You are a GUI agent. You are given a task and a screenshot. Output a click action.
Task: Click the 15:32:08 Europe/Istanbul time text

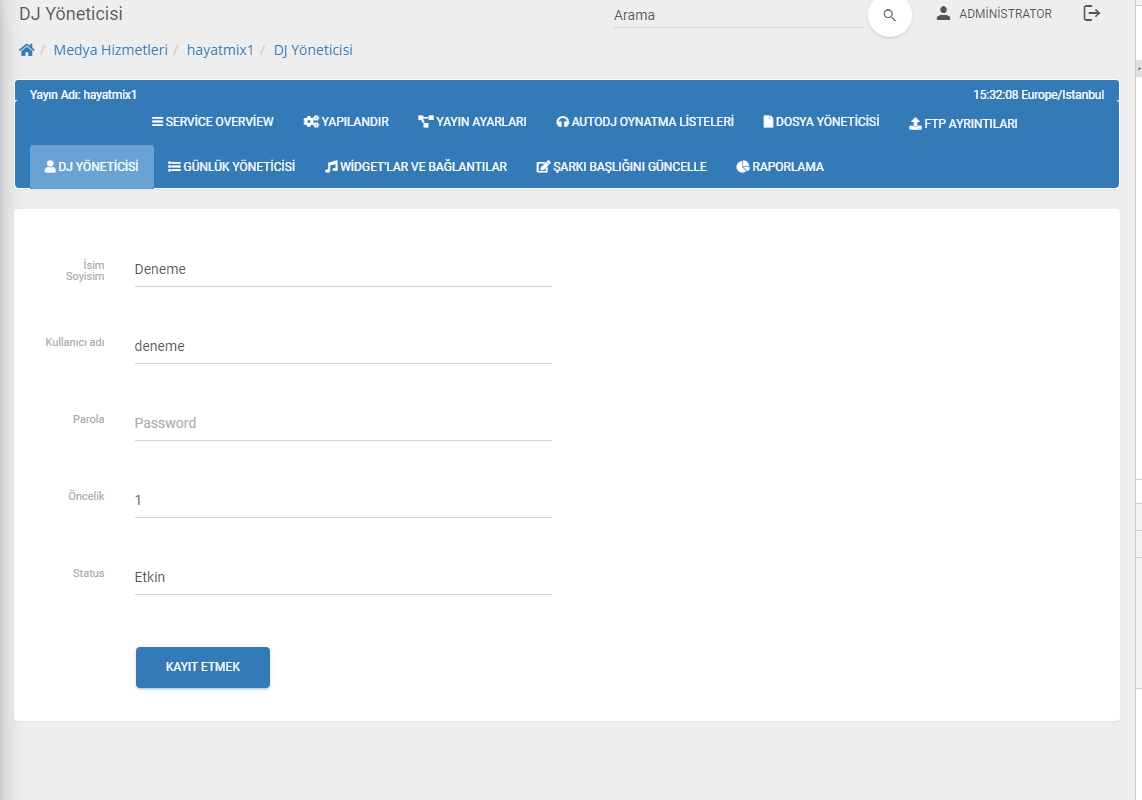pos(1039,95)
